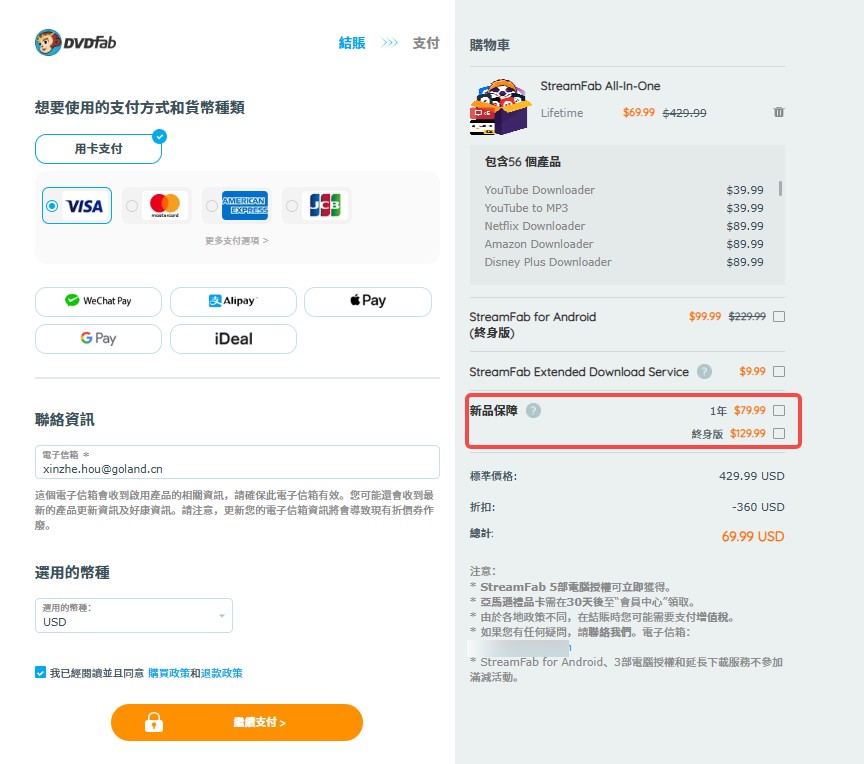Click YouTube Downloader in product list
This screenshot has height=764, width=864.
click(539, 190)
